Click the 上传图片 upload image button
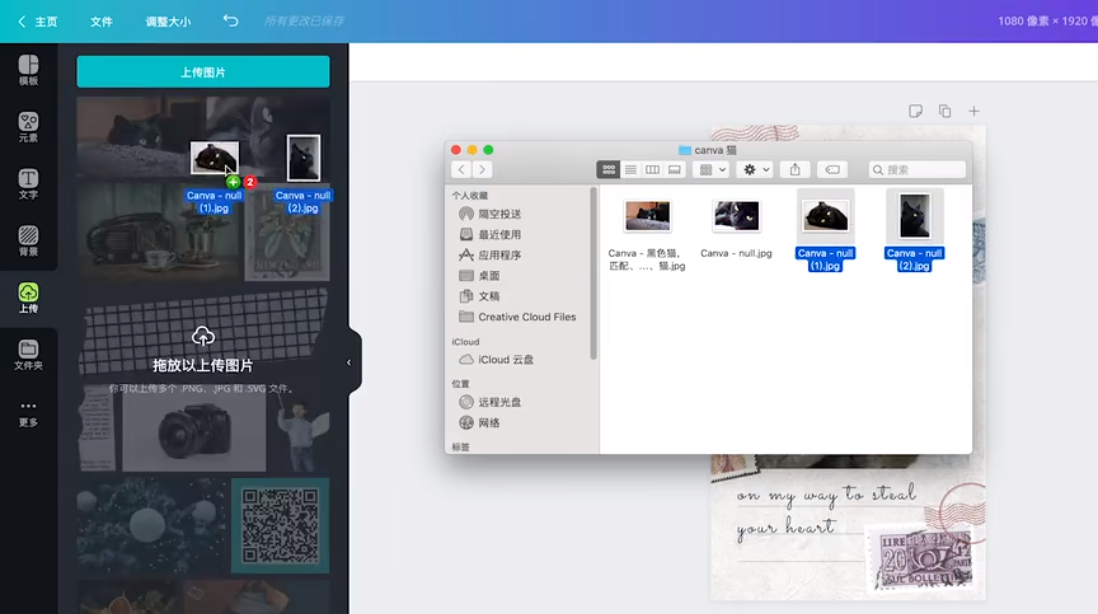 (203, 71)
